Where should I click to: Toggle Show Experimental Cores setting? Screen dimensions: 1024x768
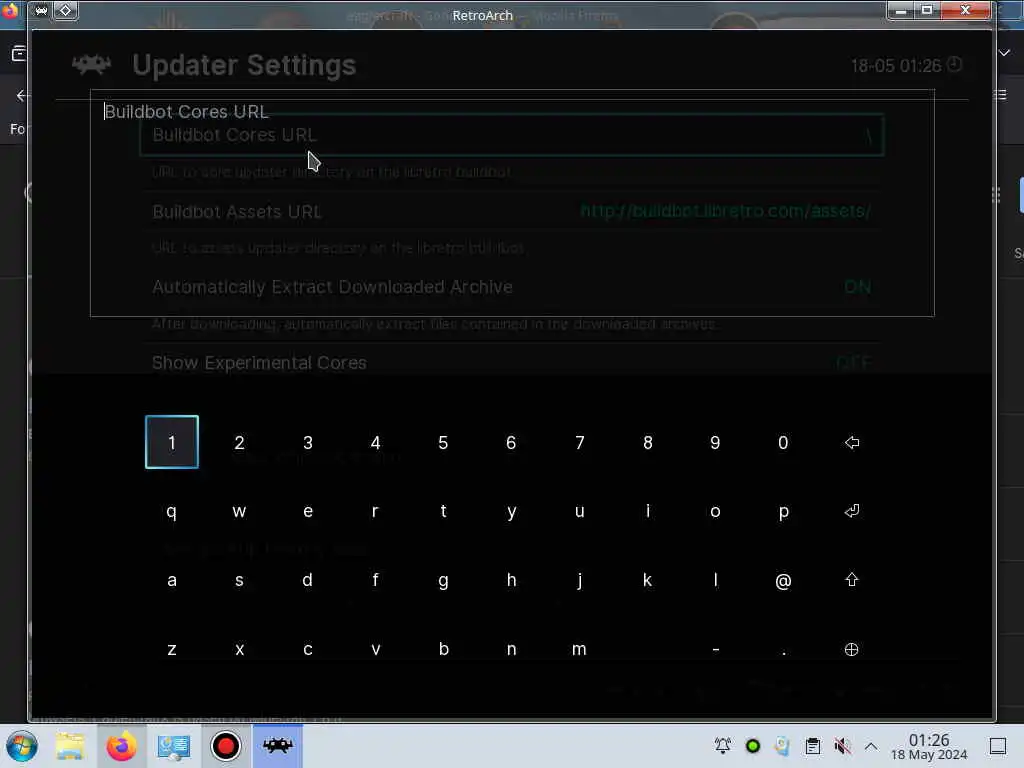(x=511, y=362)
